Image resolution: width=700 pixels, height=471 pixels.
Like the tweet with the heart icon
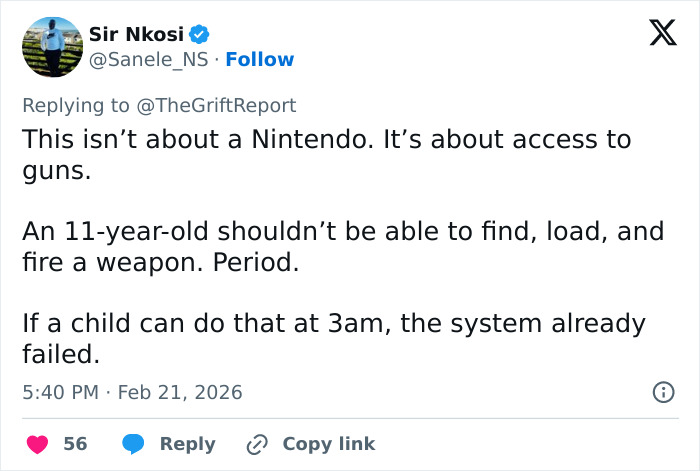pos(35,444)
